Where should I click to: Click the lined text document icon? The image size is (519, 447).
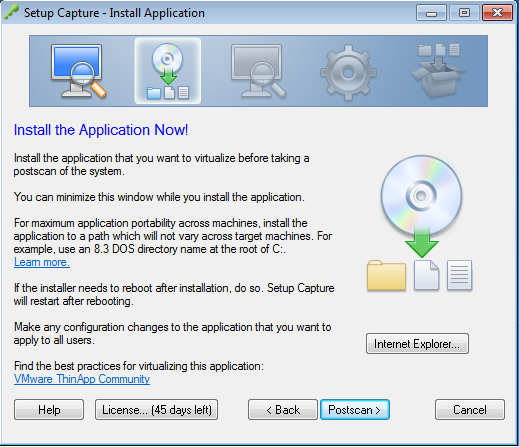pos(459,275)
